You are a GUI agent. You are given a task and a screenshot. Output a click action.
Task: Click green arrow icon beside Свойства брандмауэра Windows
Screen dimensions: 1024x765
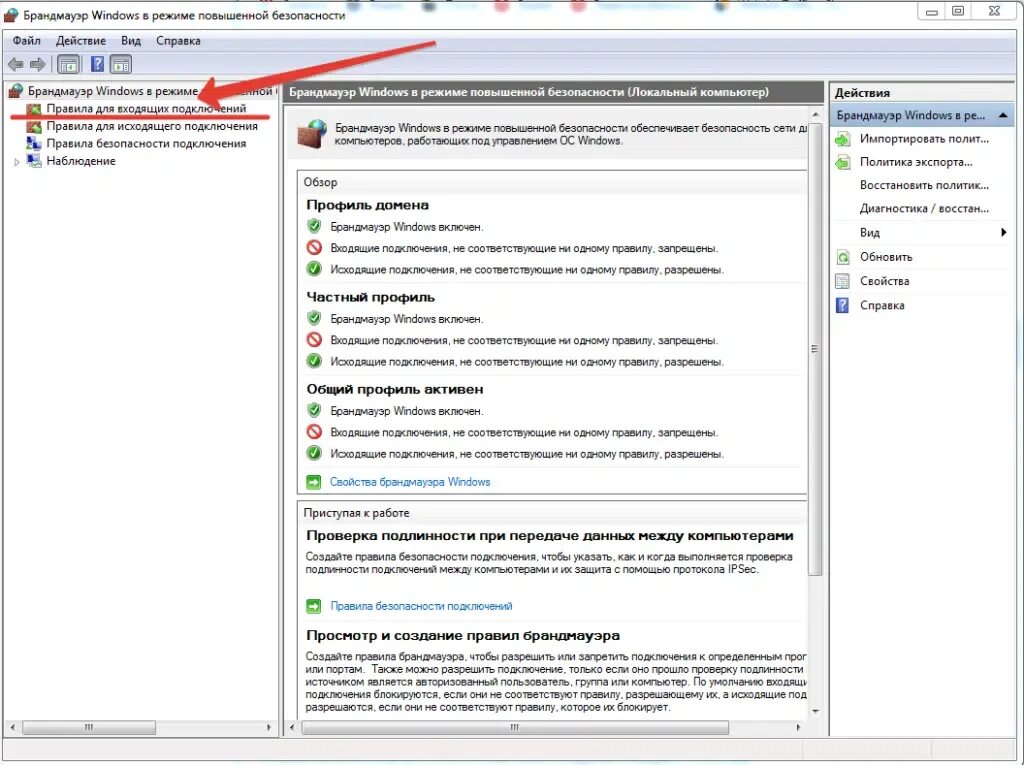point(313,482)
